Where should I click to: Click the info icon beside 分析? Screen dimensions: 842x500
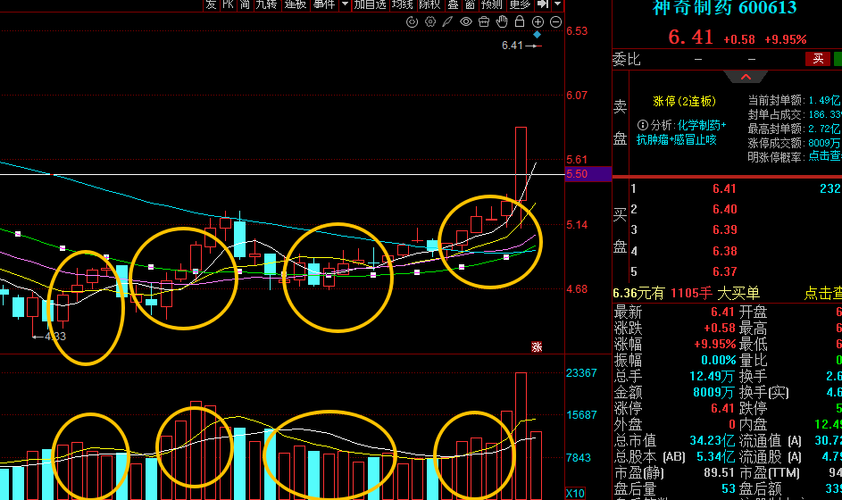(642, 125)
